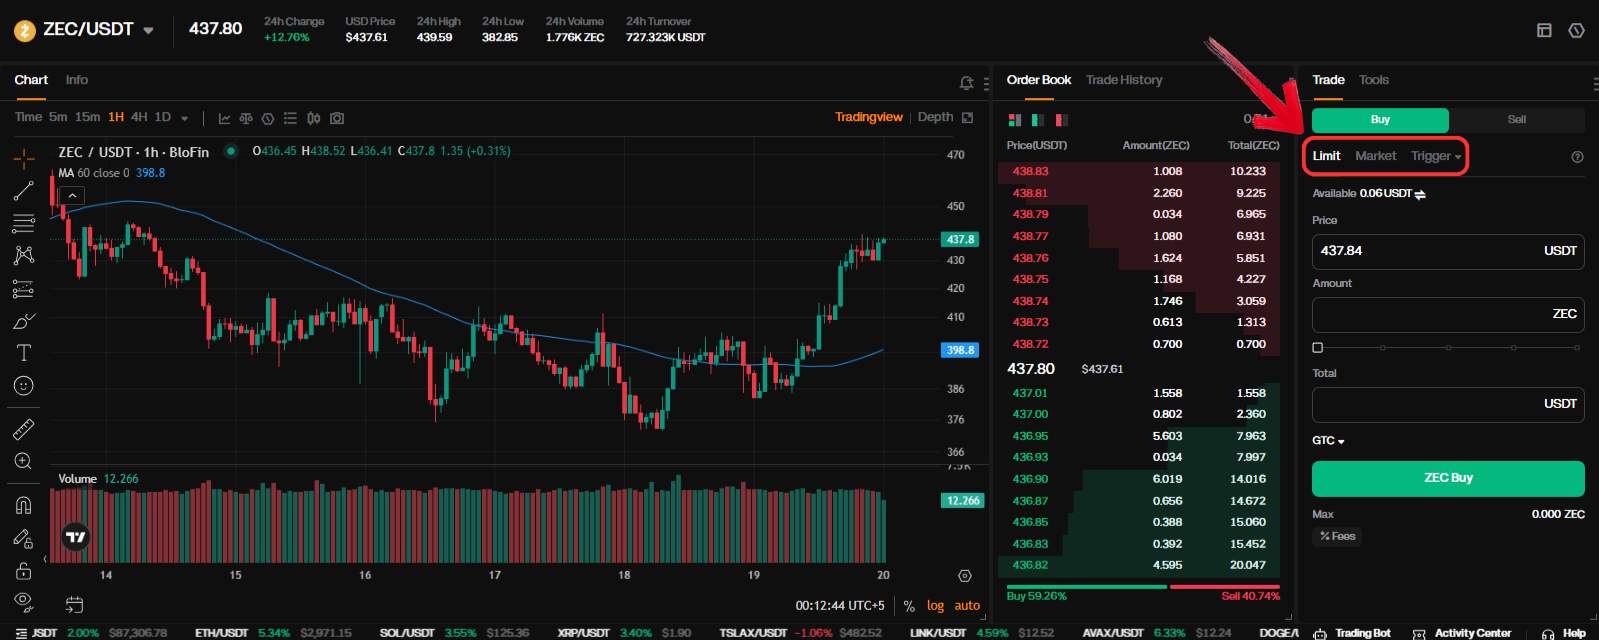Click the clock time settings icon

click(268, 118)
